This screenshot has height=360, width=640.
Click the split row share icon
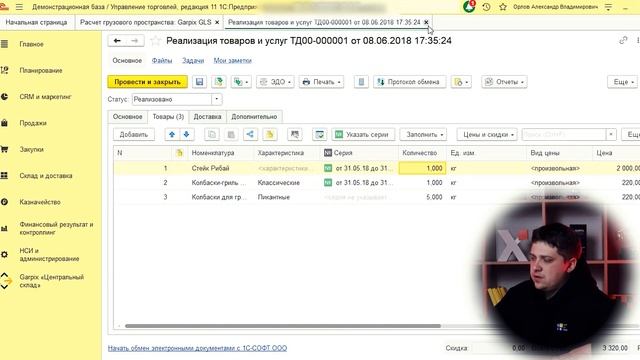pyautogui.click(x=250, y=134)
